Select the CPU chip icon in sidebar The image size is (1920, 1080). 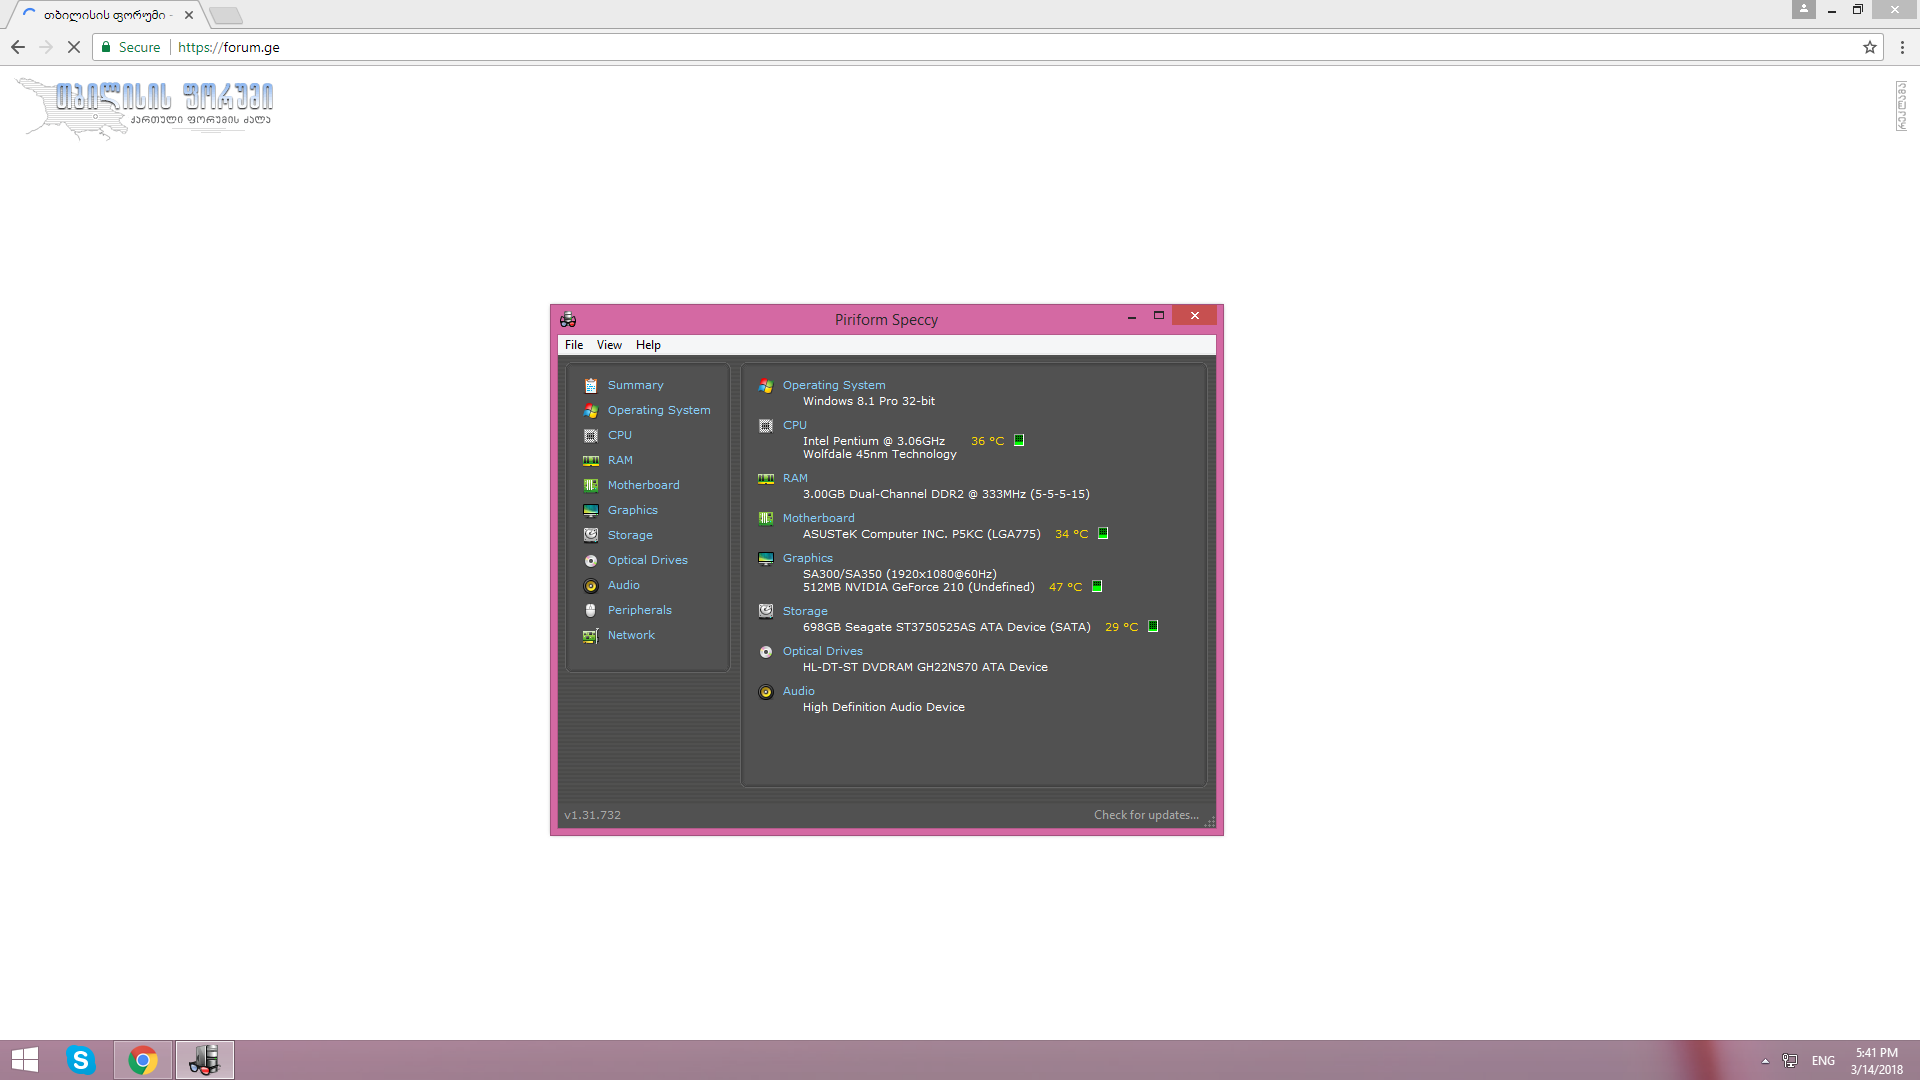(x=591, y=436)
